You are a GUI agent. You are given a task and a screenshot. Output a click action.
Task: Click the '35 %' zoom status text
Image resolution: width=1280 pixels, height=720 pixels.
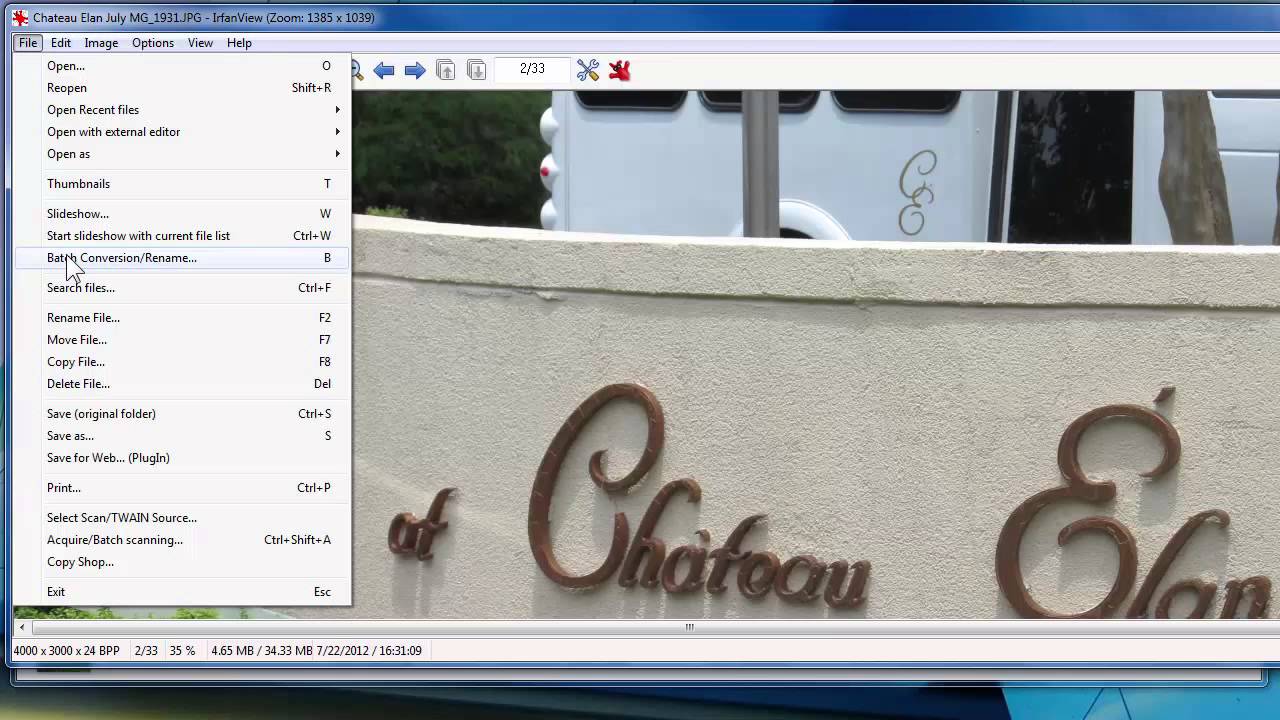(182, 650)
